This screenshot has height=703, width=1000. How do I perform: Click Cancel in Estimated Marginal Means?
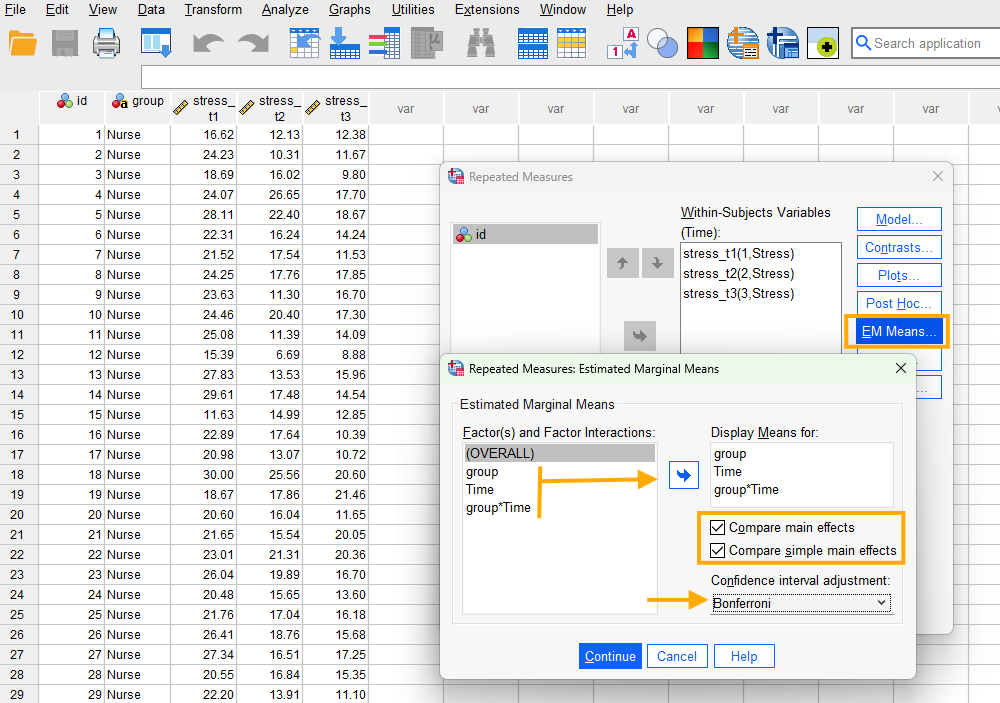tap(677, 656)
